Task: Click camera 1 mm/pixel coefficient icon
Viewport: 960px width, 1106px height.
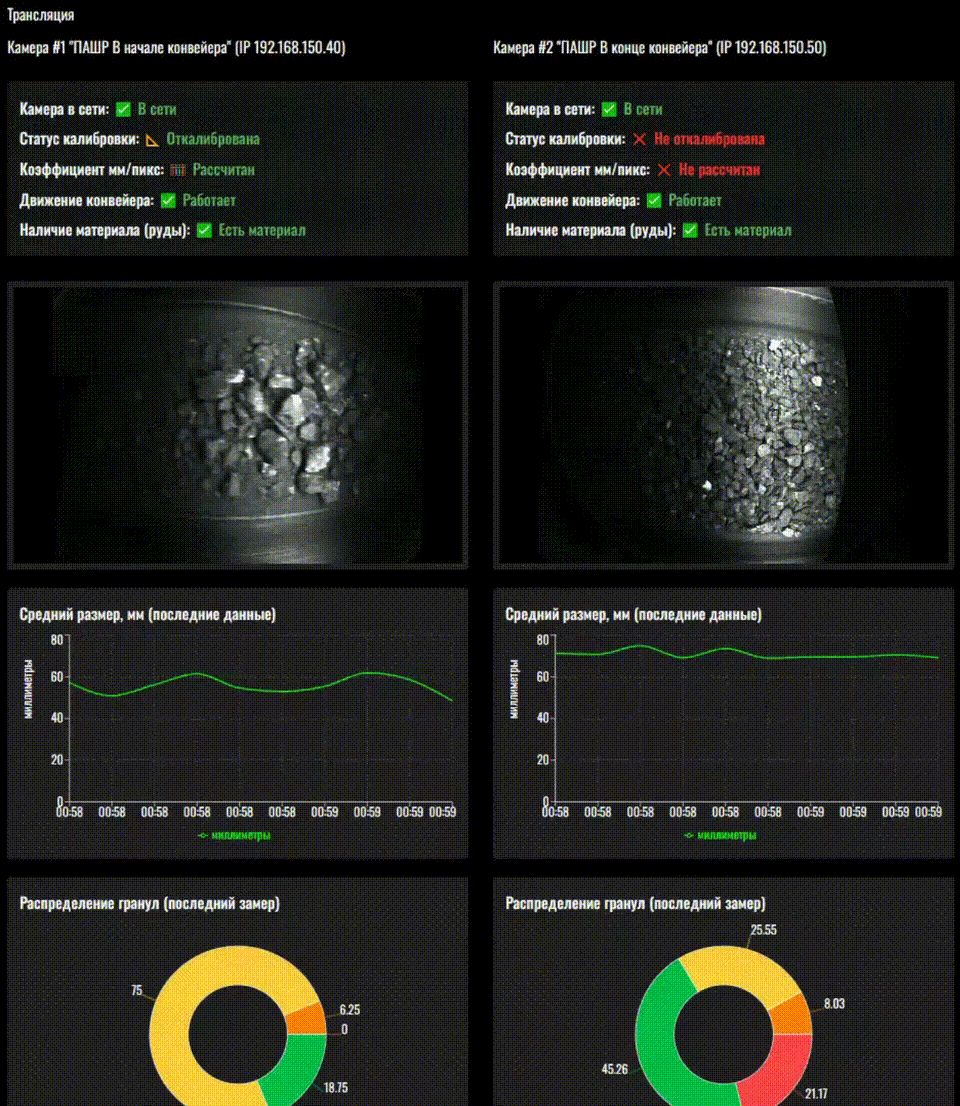Action: pos(178,170)
